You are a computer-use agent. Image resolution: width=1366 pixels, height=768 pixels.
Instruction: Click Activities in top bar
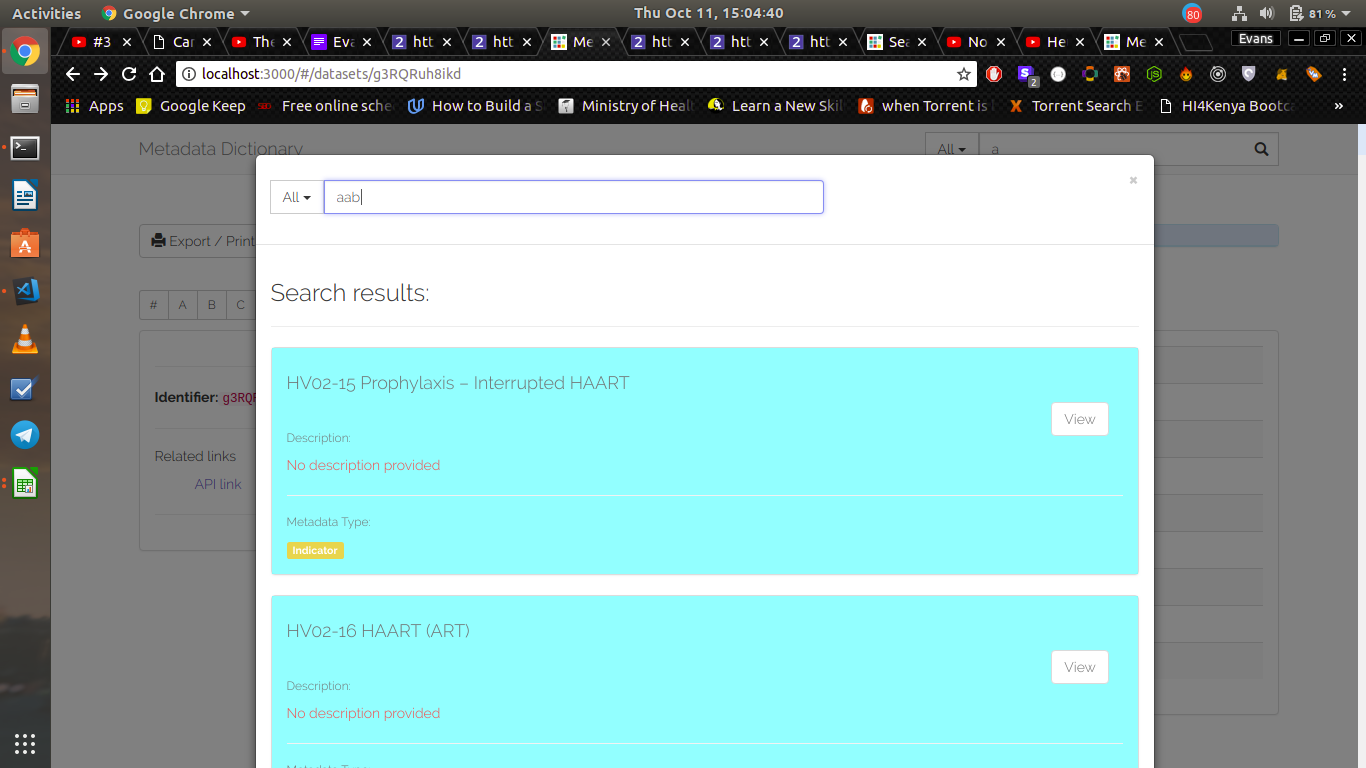pos(46,13)
